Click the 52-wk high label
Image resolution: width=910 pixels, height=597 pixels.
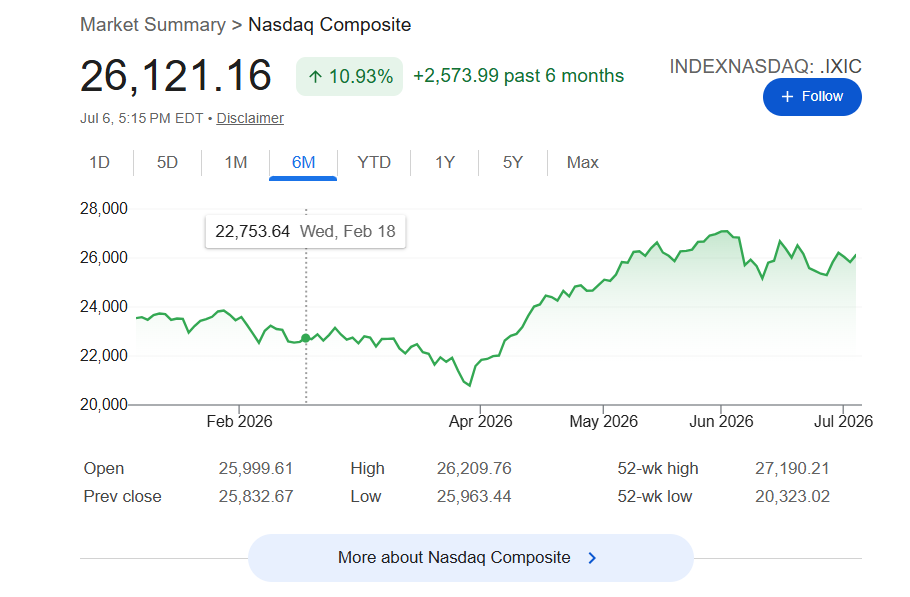click(658, 468)
